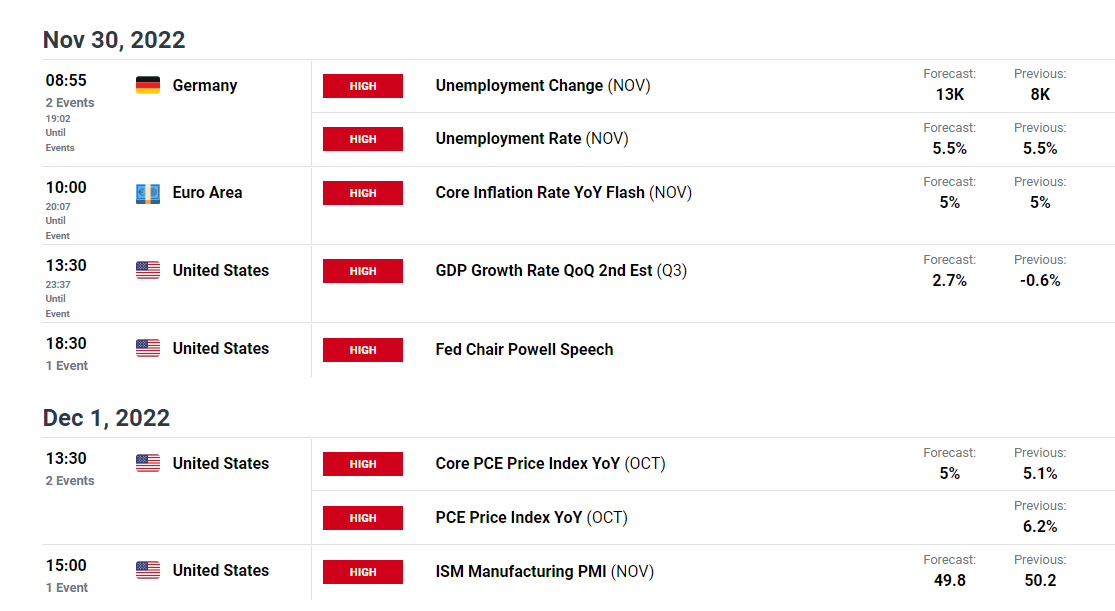This screenshot has width=1115, height=611.
Task: Click the Euro Area flag icon
Action: (148, 193)
